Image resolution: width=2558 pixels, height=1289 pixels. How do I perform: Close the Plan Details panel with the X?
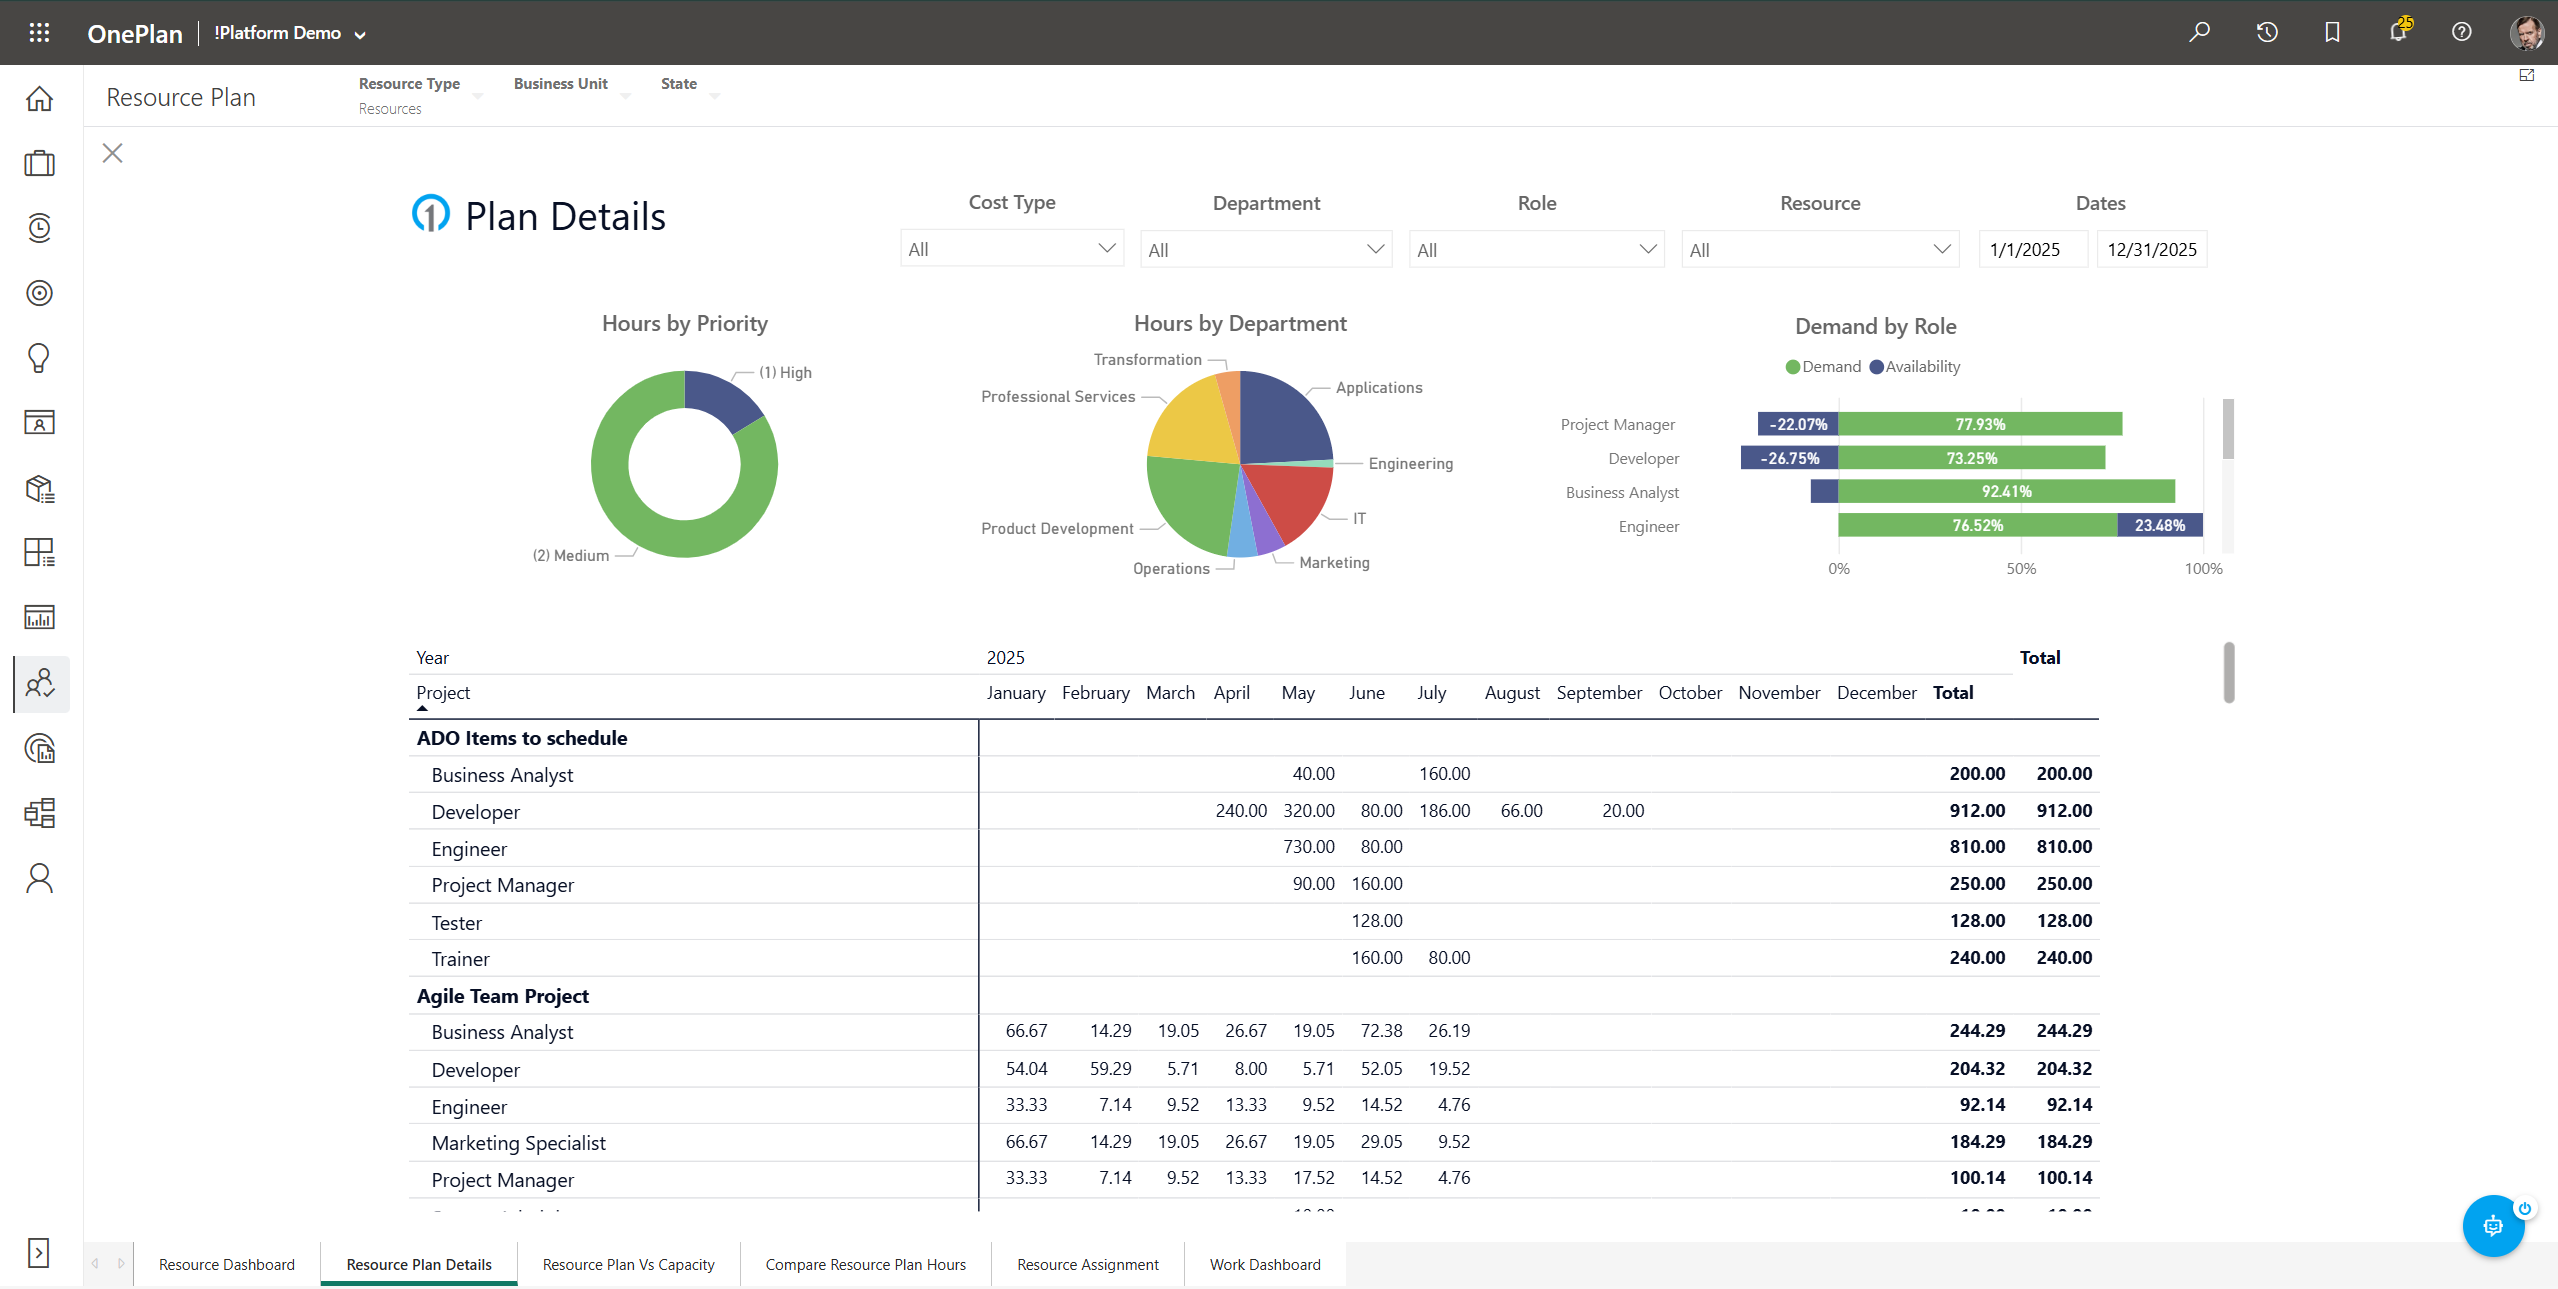coord(112,152)
